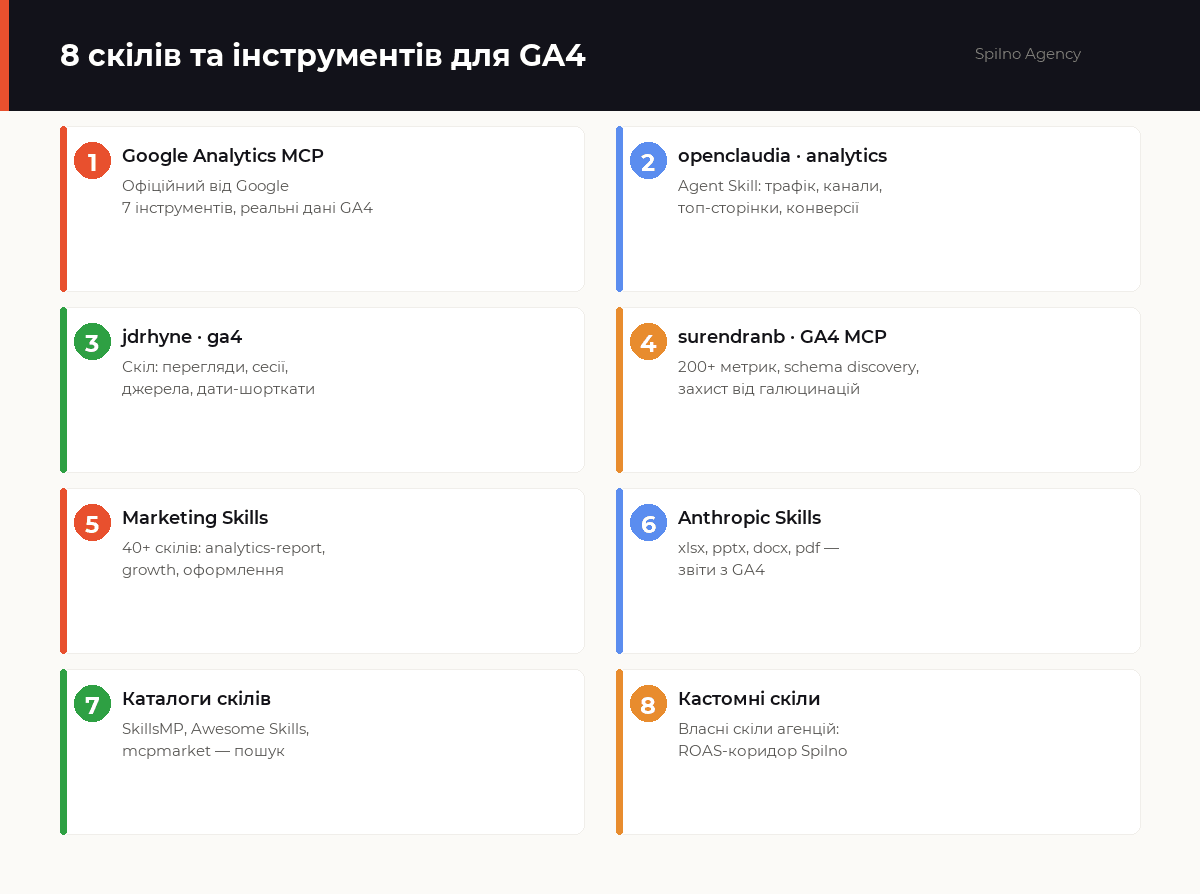
Task: Click 'звіти з GA4' line
Action: 721,570
